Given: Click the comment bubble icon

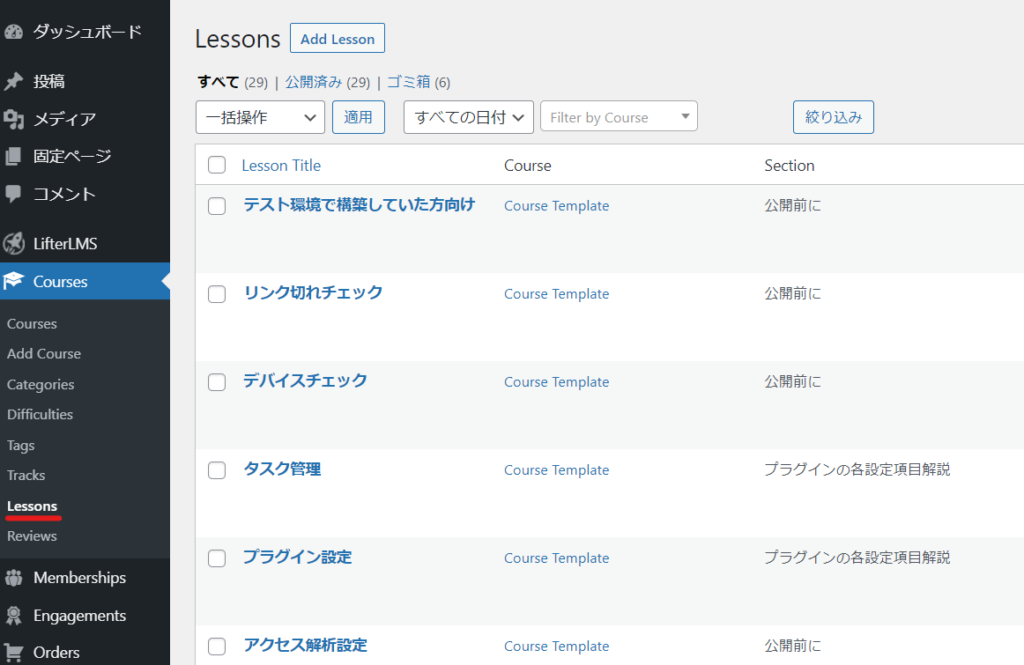Looking at the screenshot, I should pyautogui.click(x=13, y=194).
